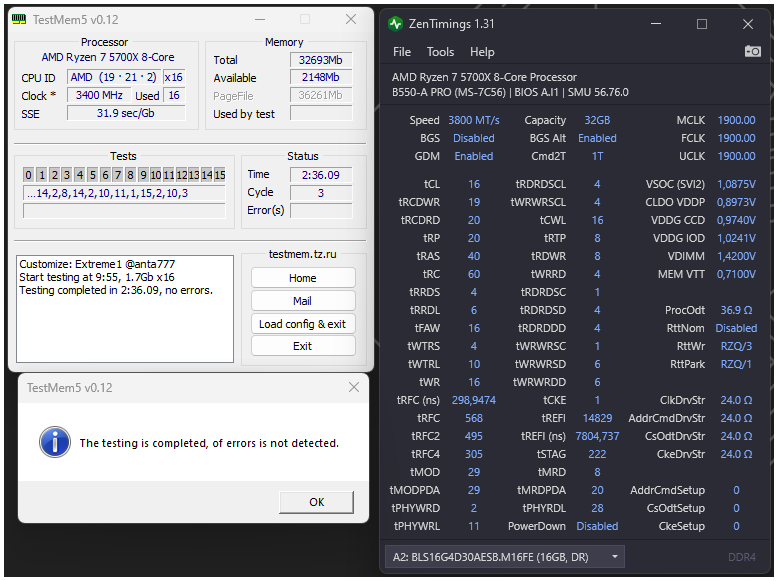Open the Help menu in ZenTimings
Viewport: 778px width, 581px height.
coord(482,52)
